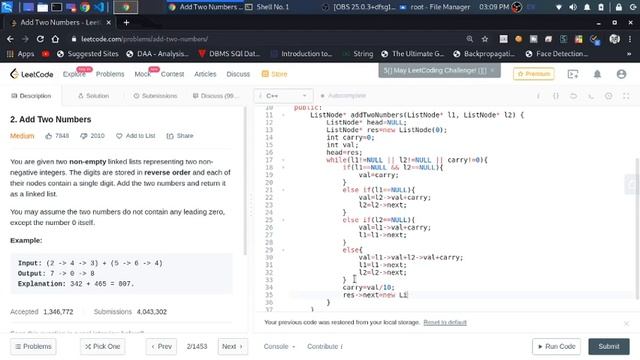Switch to the Discuss tab
640x360 pixels.
[216, 96]
